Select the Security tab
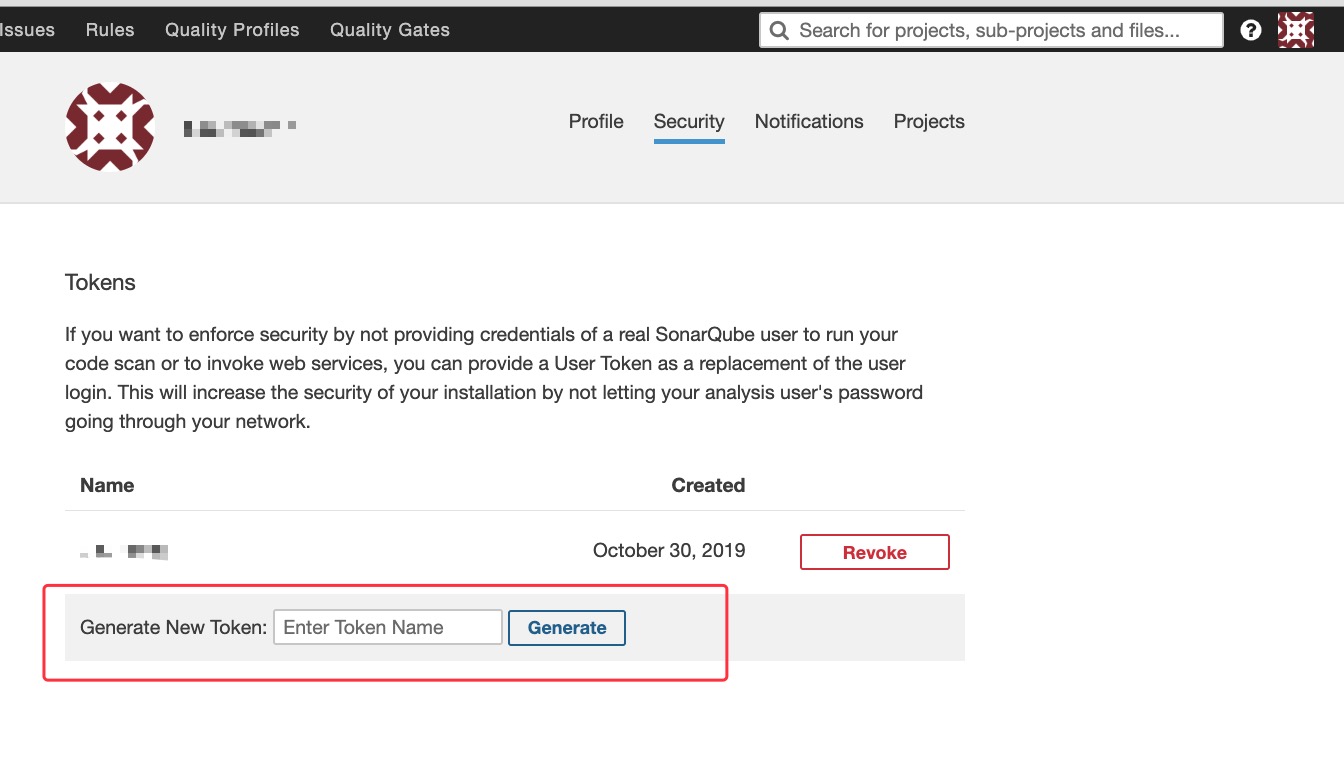Image resolution: width=1344 pixels, height=770 pixels. pyautogui.click(x=689, y=122)
